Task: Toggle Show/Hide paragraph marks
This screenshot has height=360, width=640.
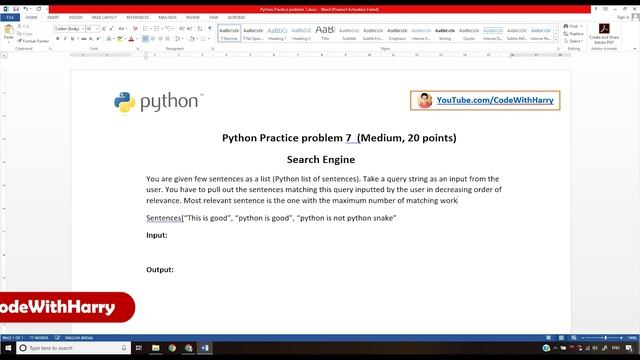Action: [210, 29]
